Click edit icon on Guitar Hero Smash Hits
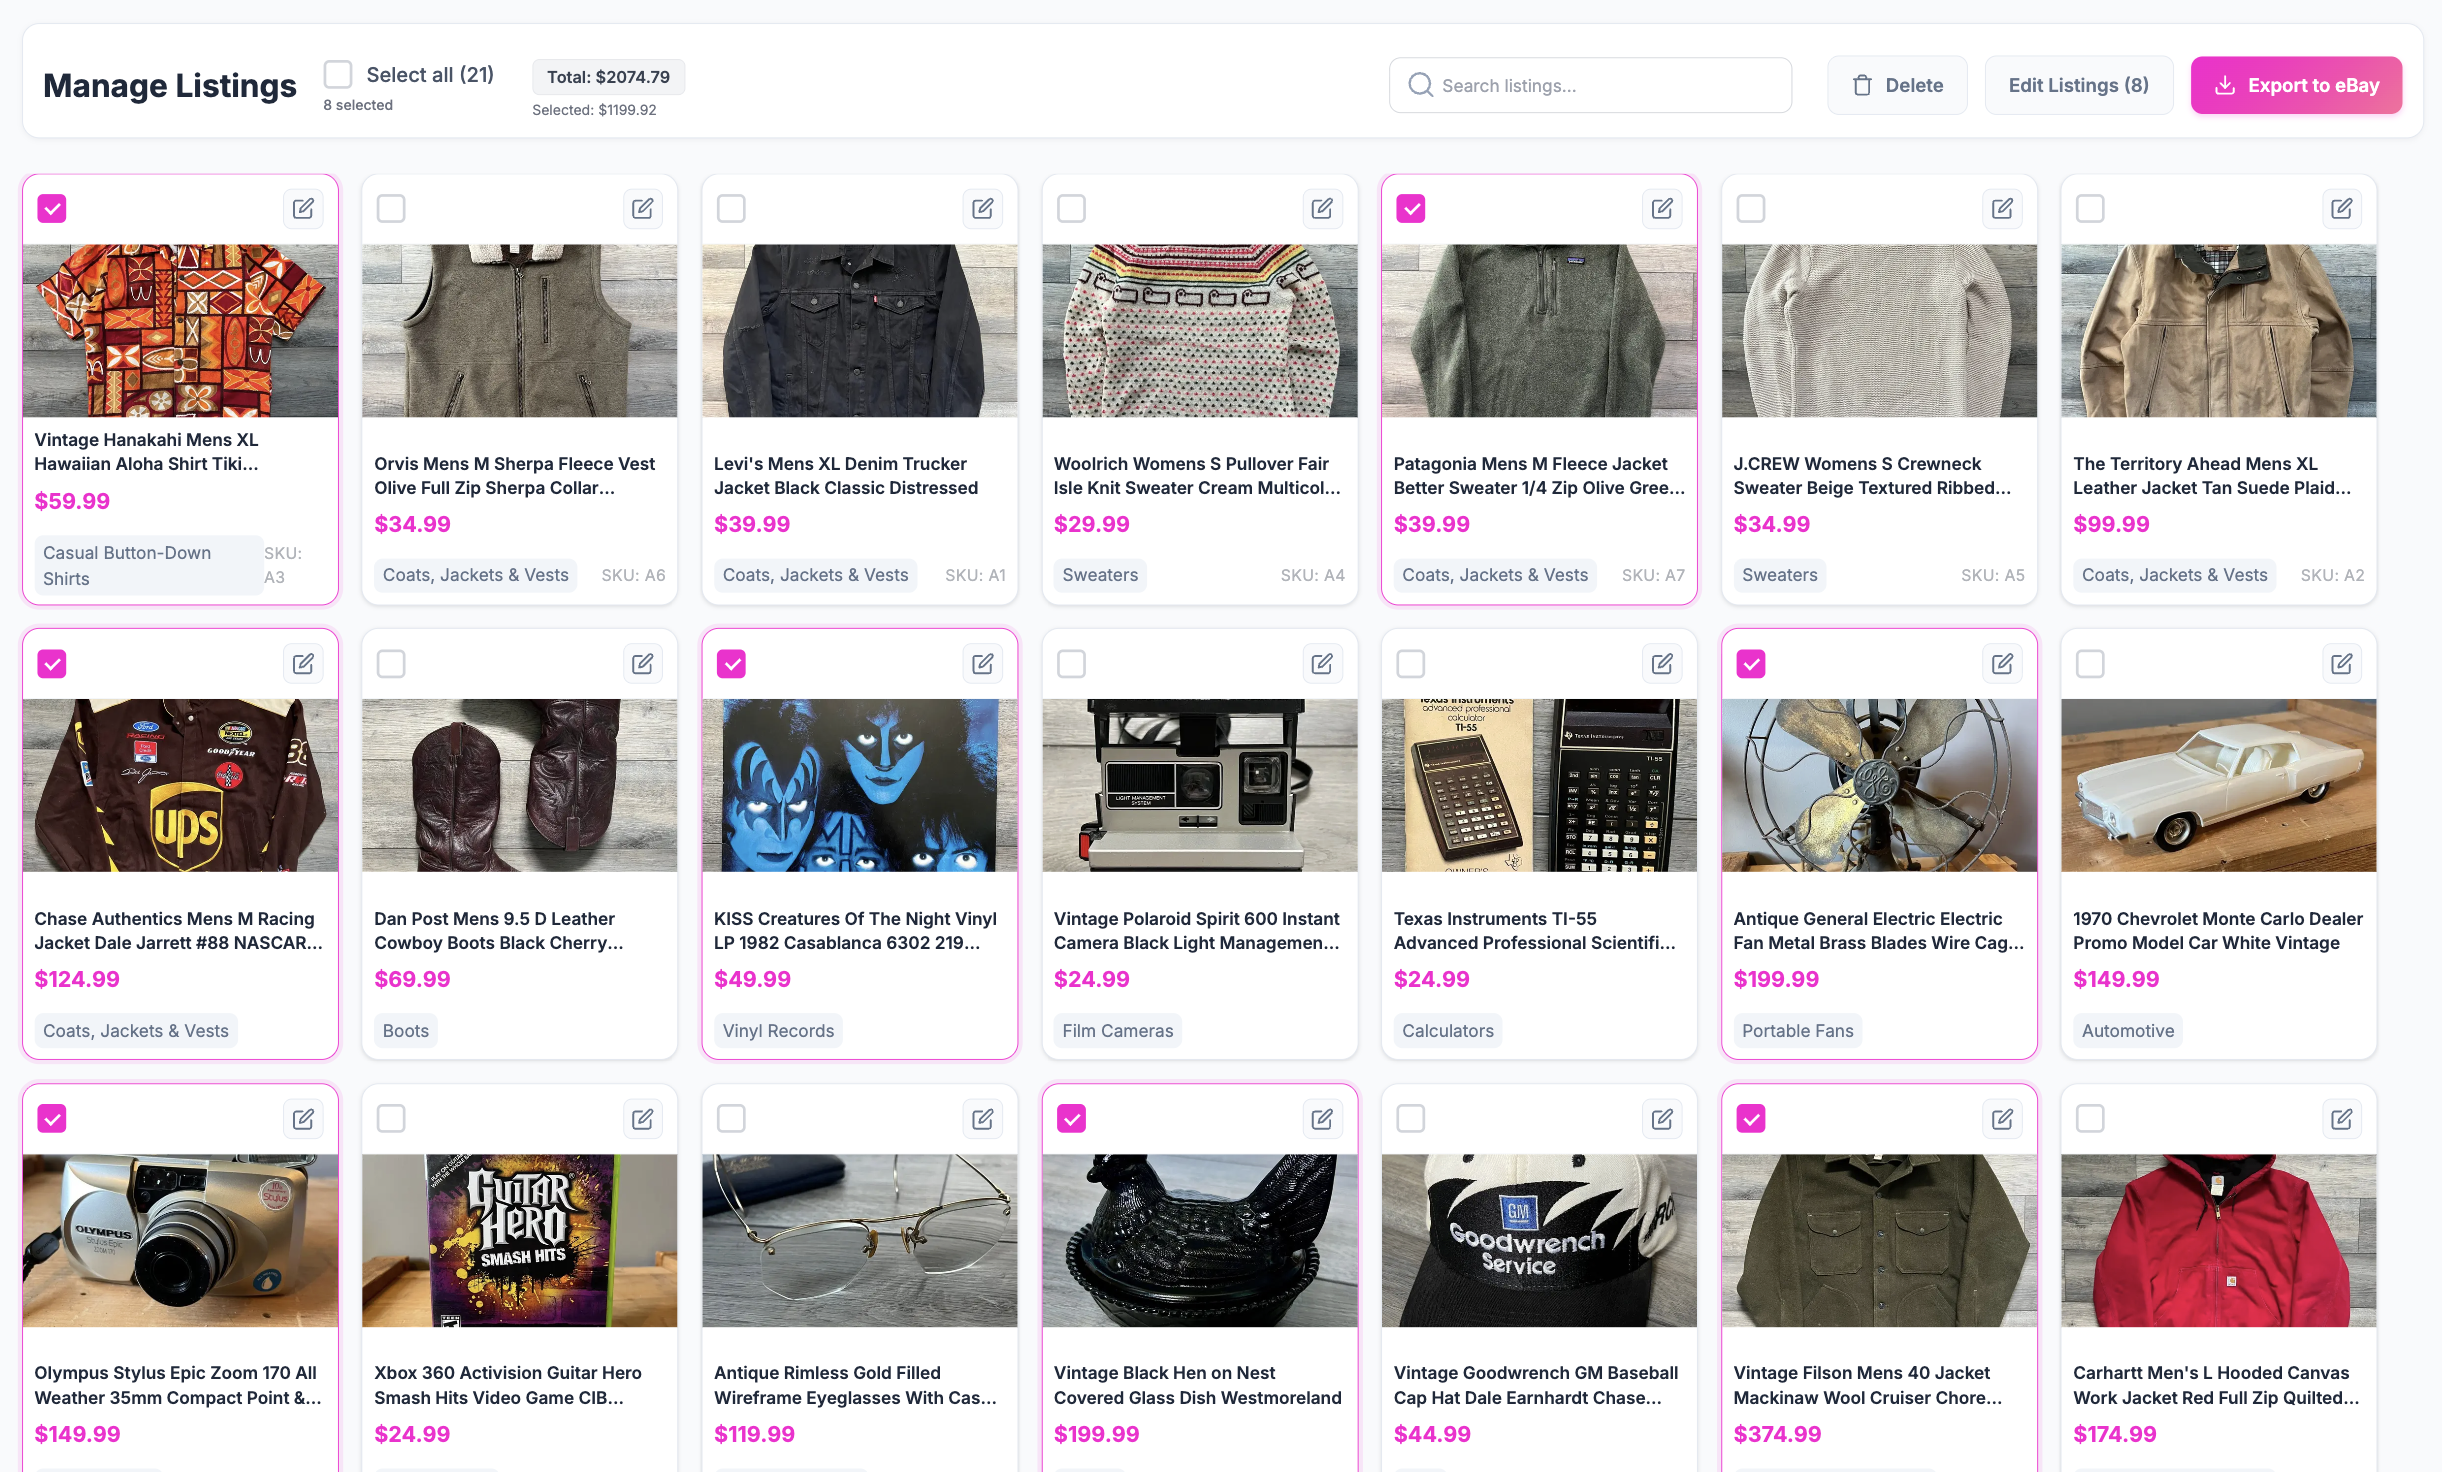The width and height of the screenshot is (2442, 1472). point(642,1118)
